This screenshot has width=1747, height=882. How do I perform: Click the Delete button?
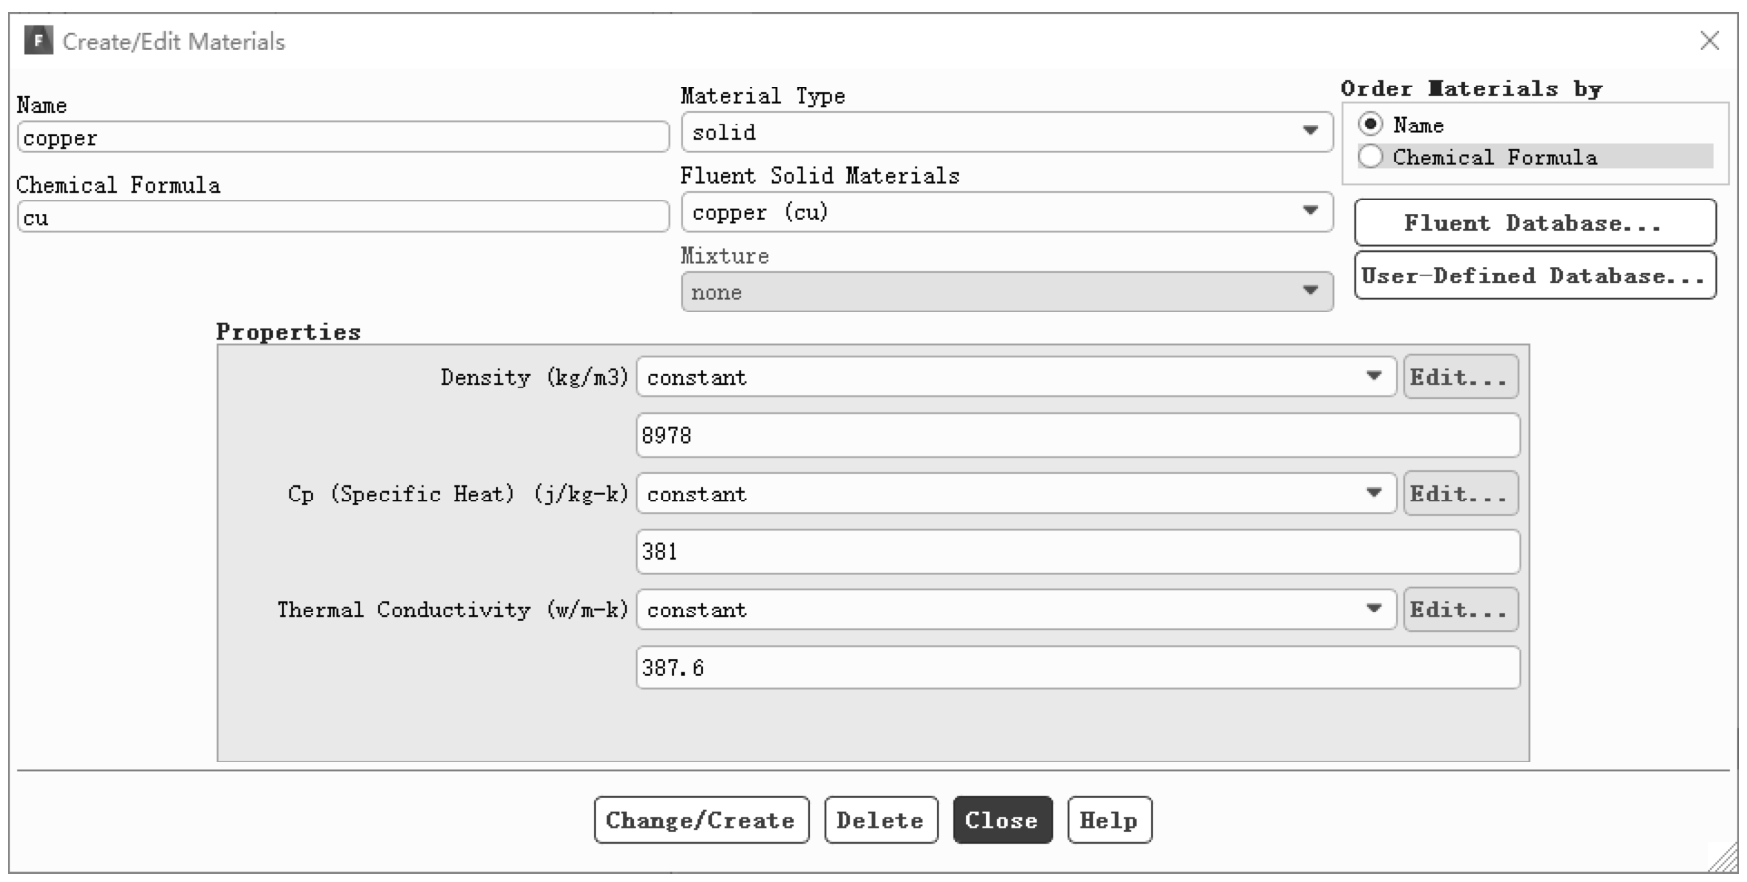[x=881, y=820]
